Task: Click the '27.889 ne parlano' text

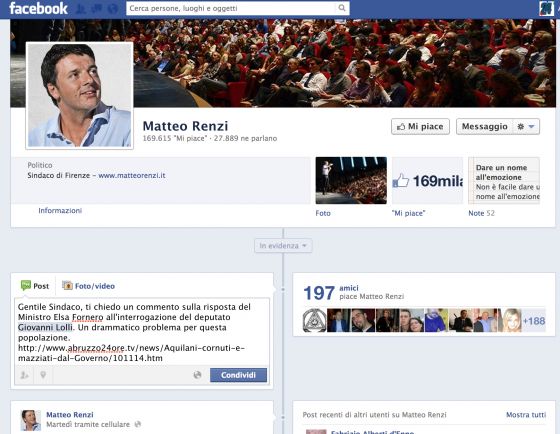Action: 245,138
